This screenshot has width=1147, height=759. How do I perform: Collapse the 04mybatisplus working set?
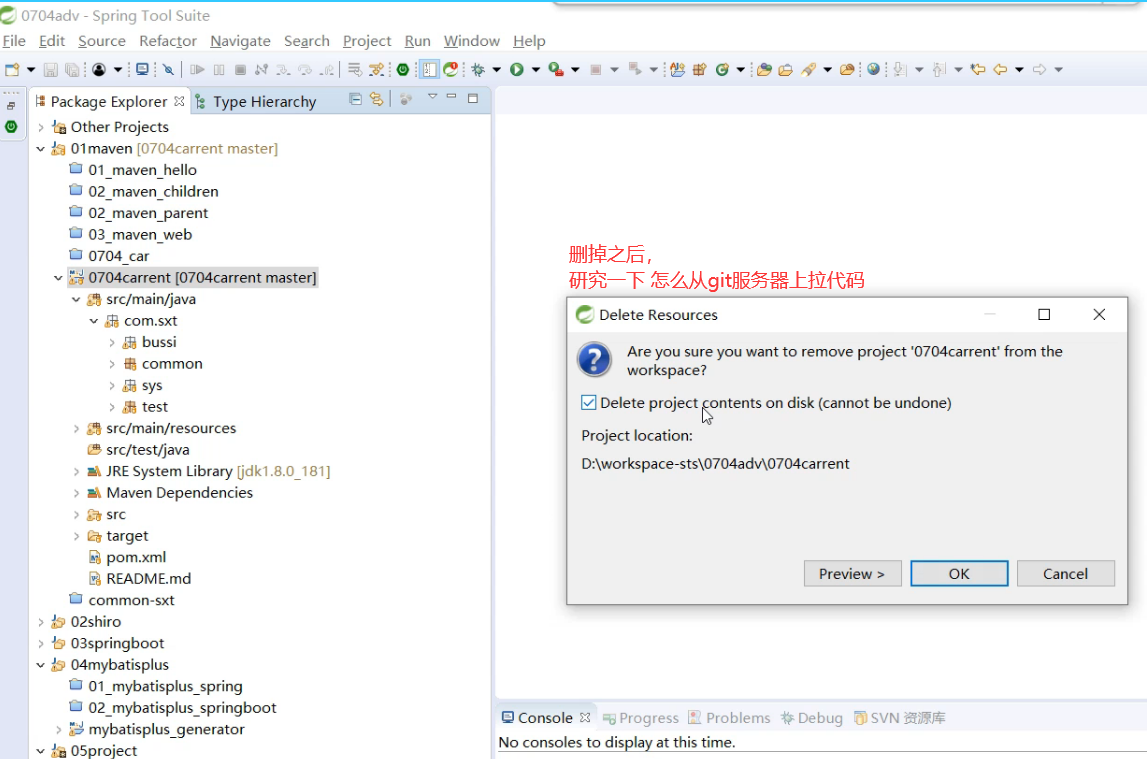41,665
